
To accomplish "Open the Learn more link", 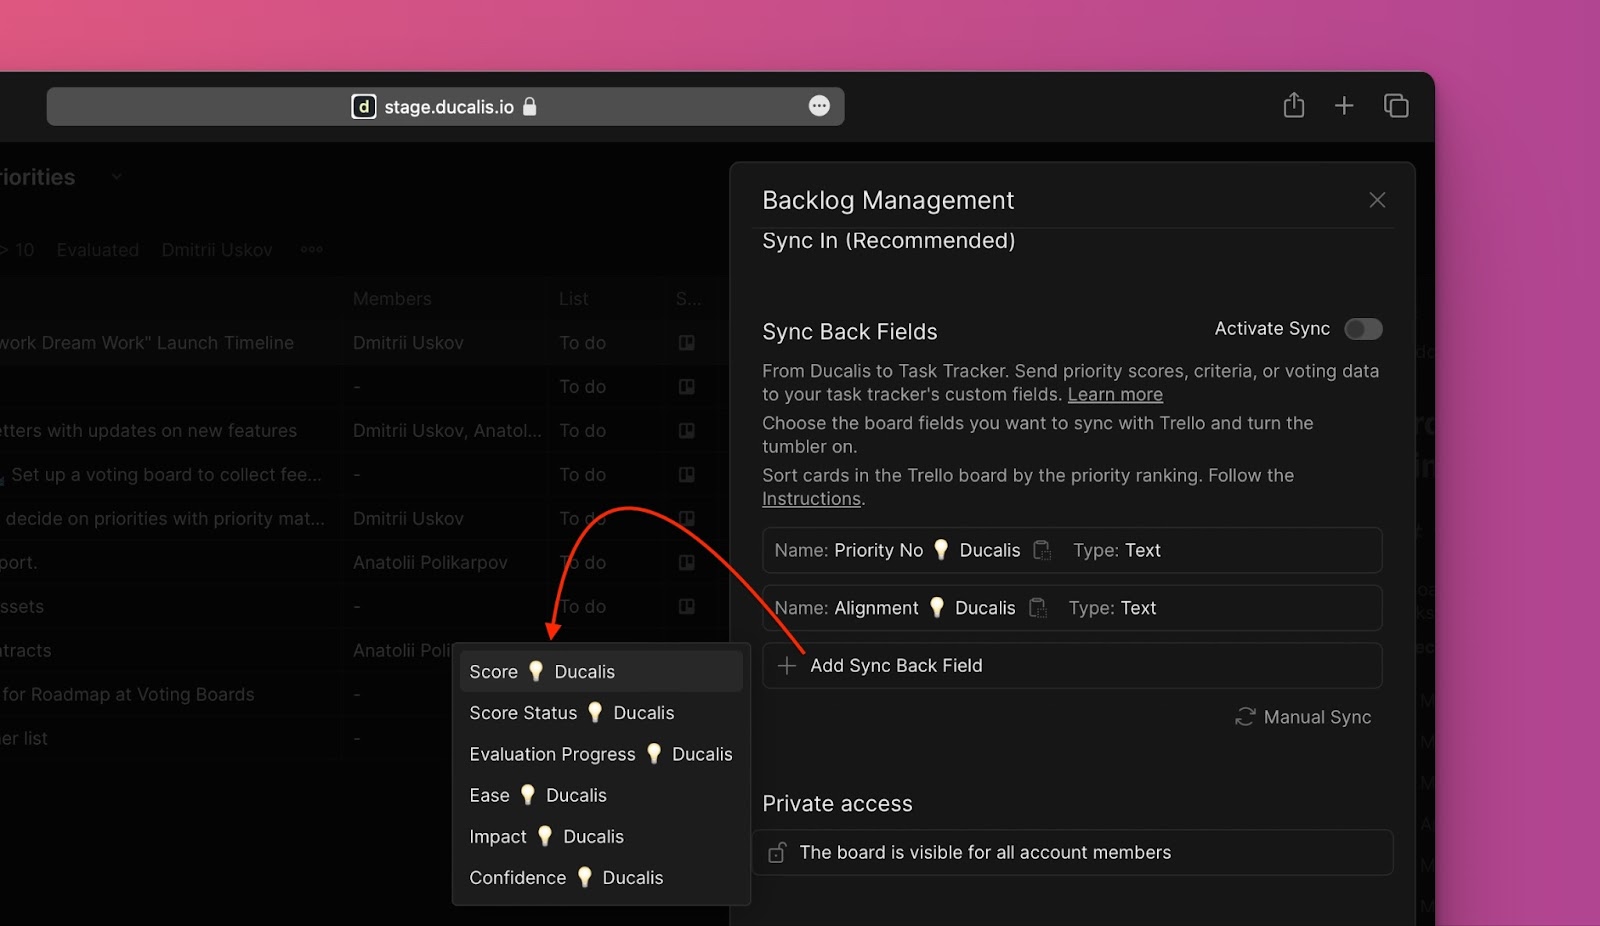I will click(x=1114, y=394).
